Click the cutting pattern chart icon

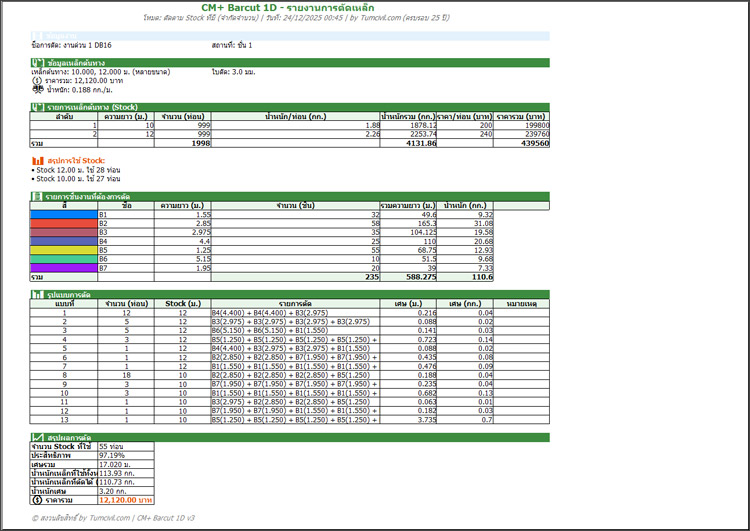coord(37,296)
